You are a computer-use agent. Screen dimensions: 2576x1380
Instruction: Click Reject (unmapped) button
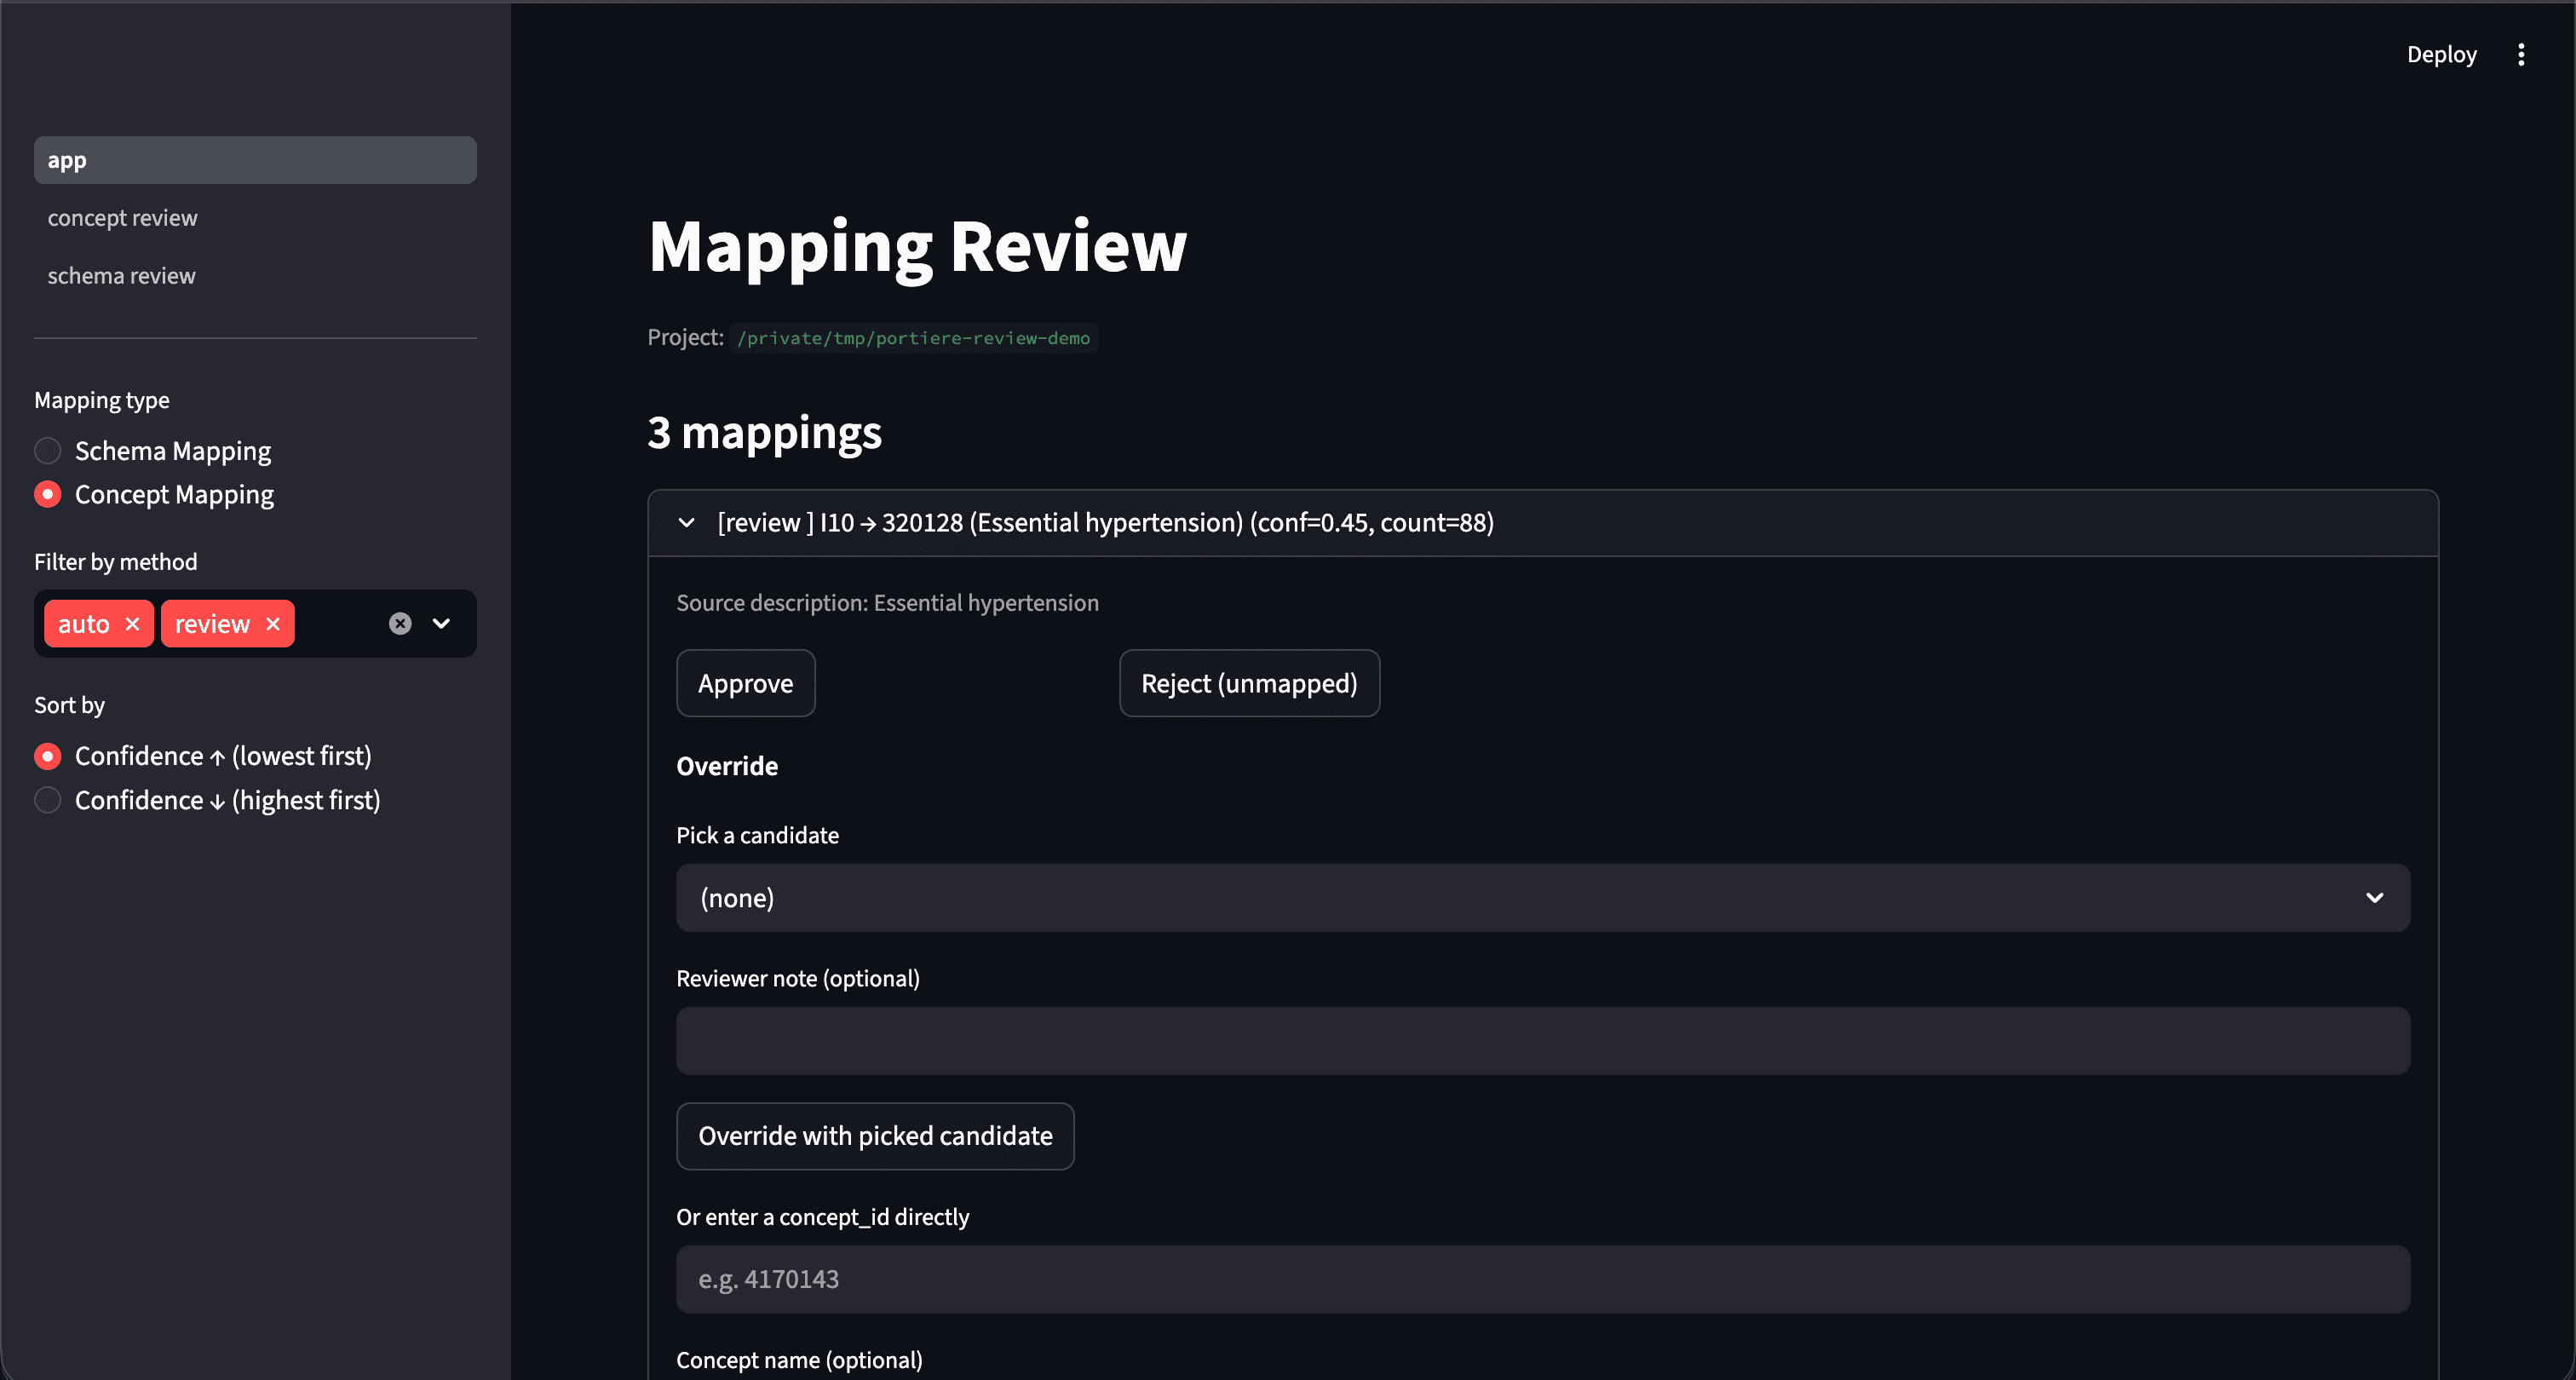pyautogui.click(x=1249, y=684)
